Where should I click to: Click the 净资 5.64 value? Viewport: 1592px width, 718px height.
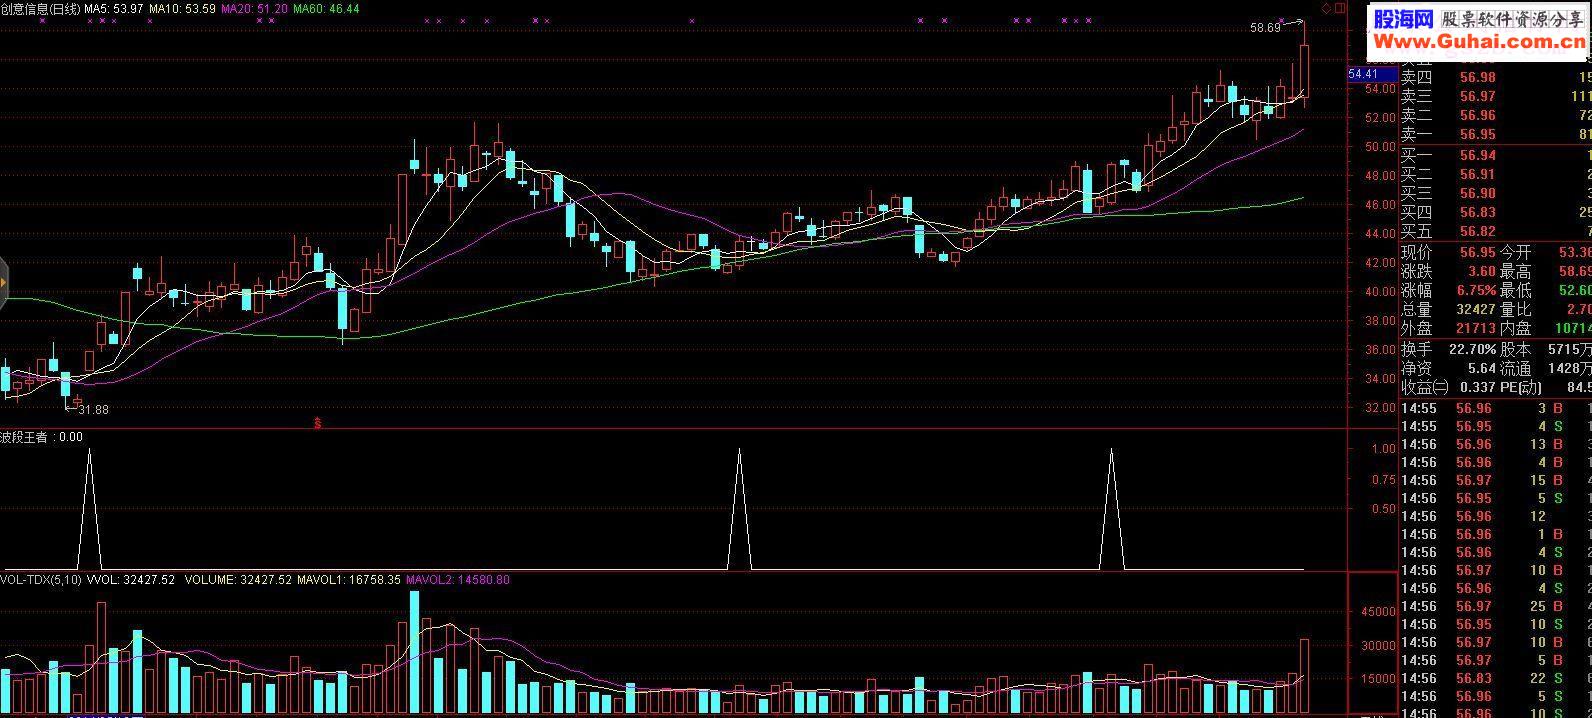click(1481, 369)
